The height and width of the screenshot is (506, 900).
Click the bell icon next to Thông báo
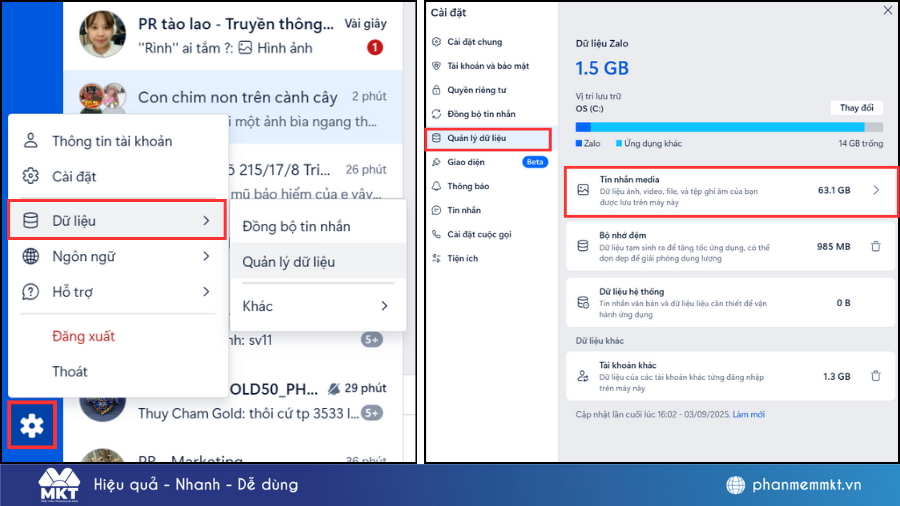tap(436, 186)
